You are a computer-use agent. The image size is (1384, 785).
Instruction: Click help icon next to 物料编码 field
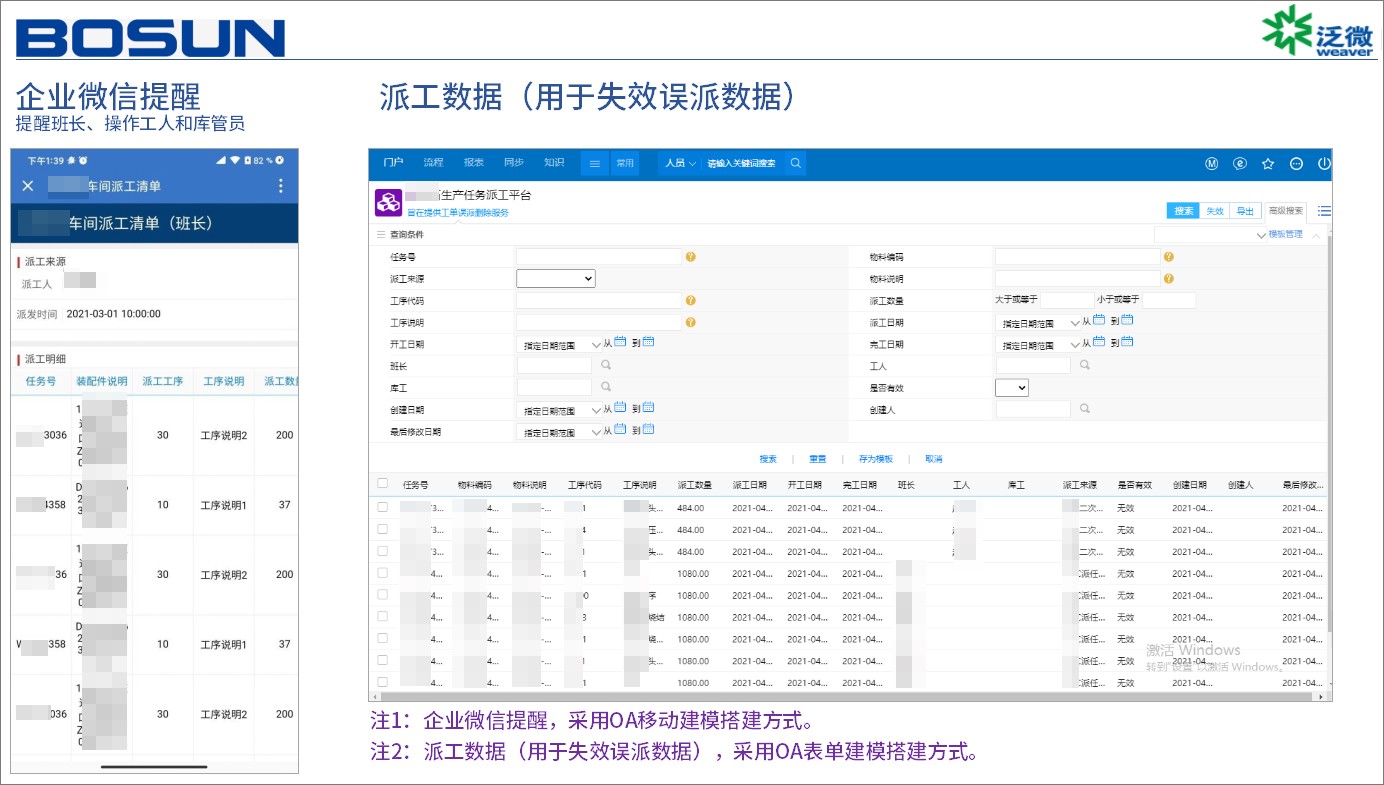point(1168,257)
